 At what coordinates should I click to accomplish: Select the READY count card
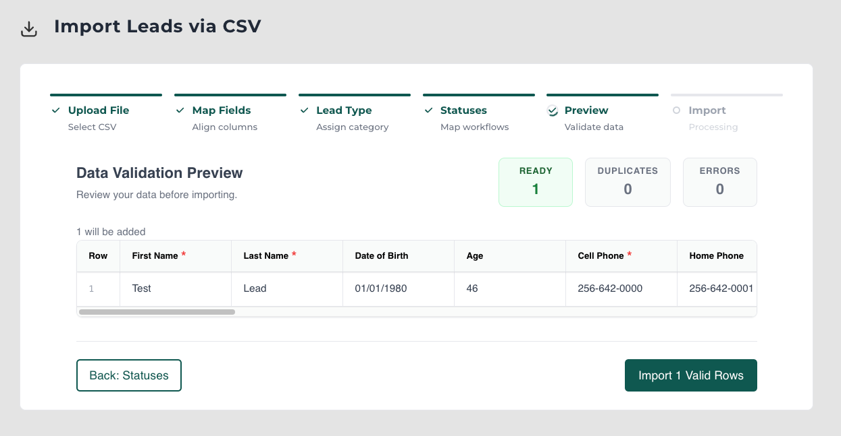(535, 182)
